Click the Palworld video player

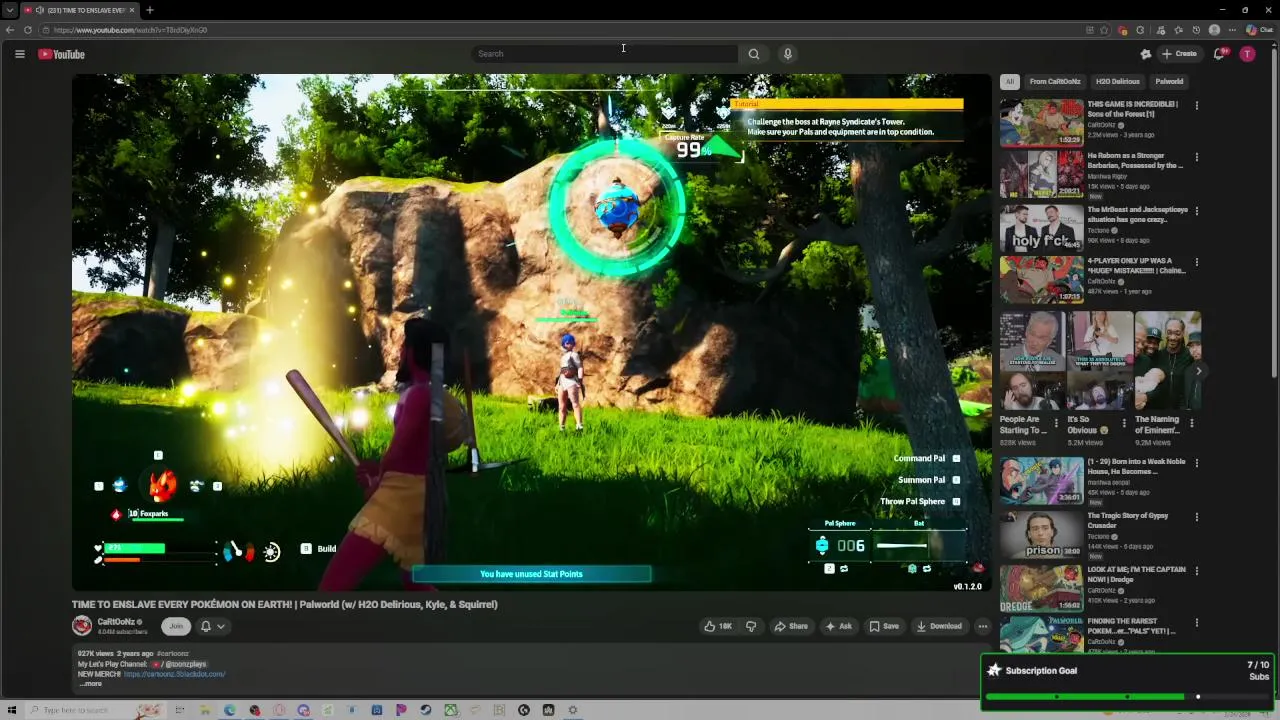531,332
